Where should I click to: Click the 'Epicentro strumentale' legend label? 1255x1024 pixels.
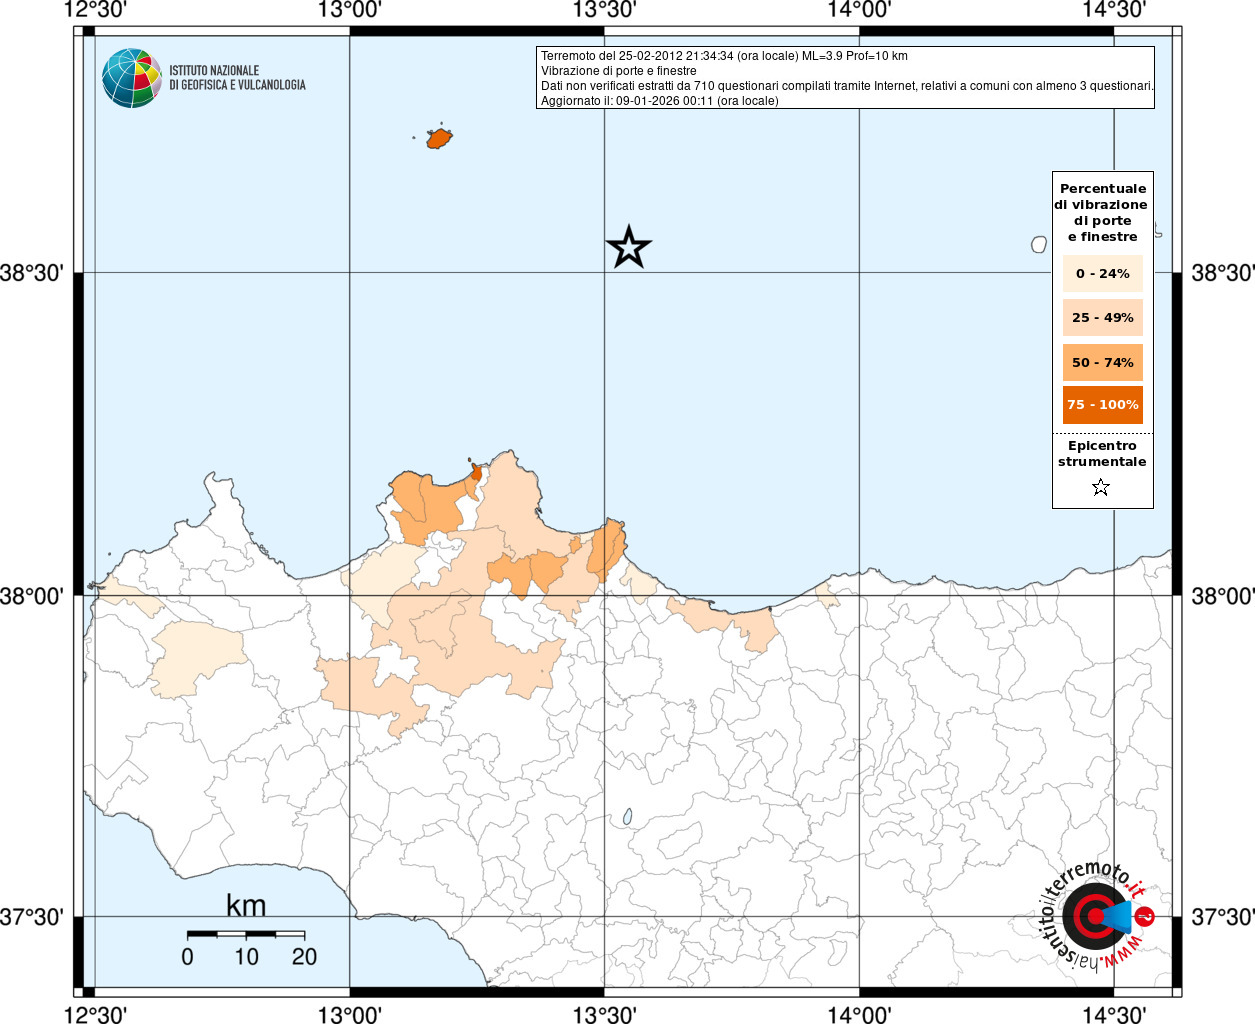click(x=1102, y=454)
